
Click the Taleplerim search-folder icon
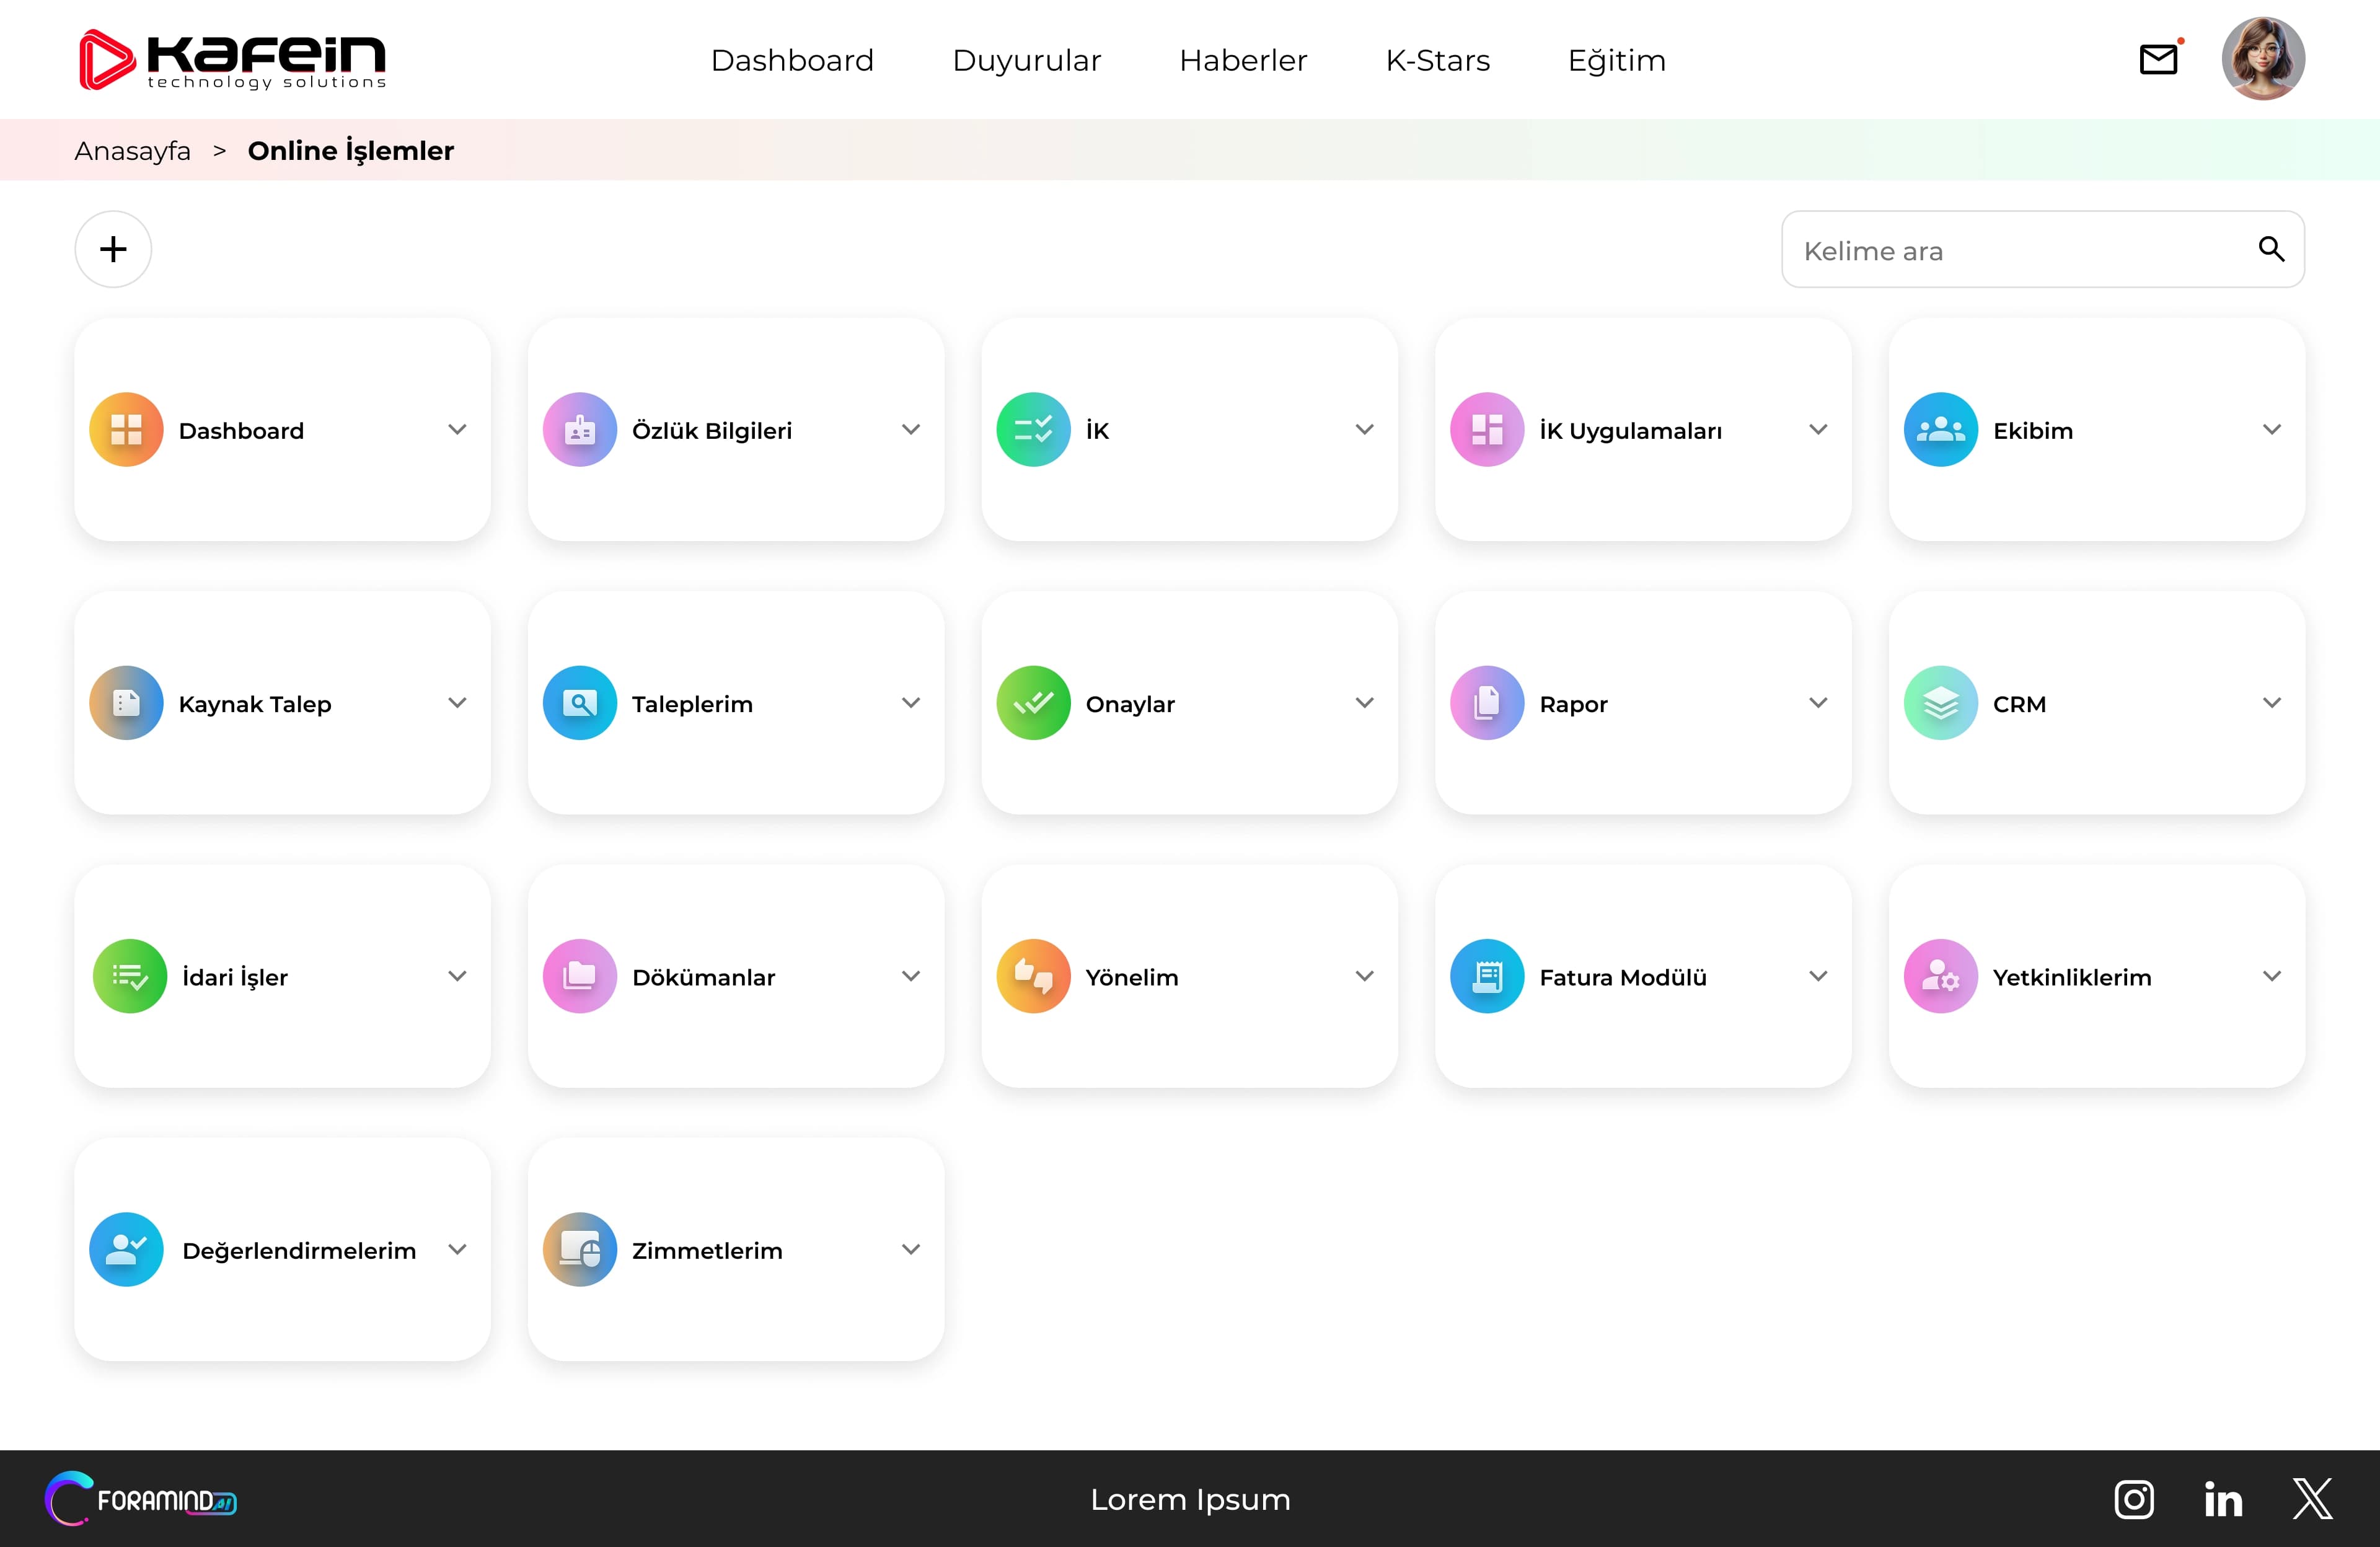580,703
